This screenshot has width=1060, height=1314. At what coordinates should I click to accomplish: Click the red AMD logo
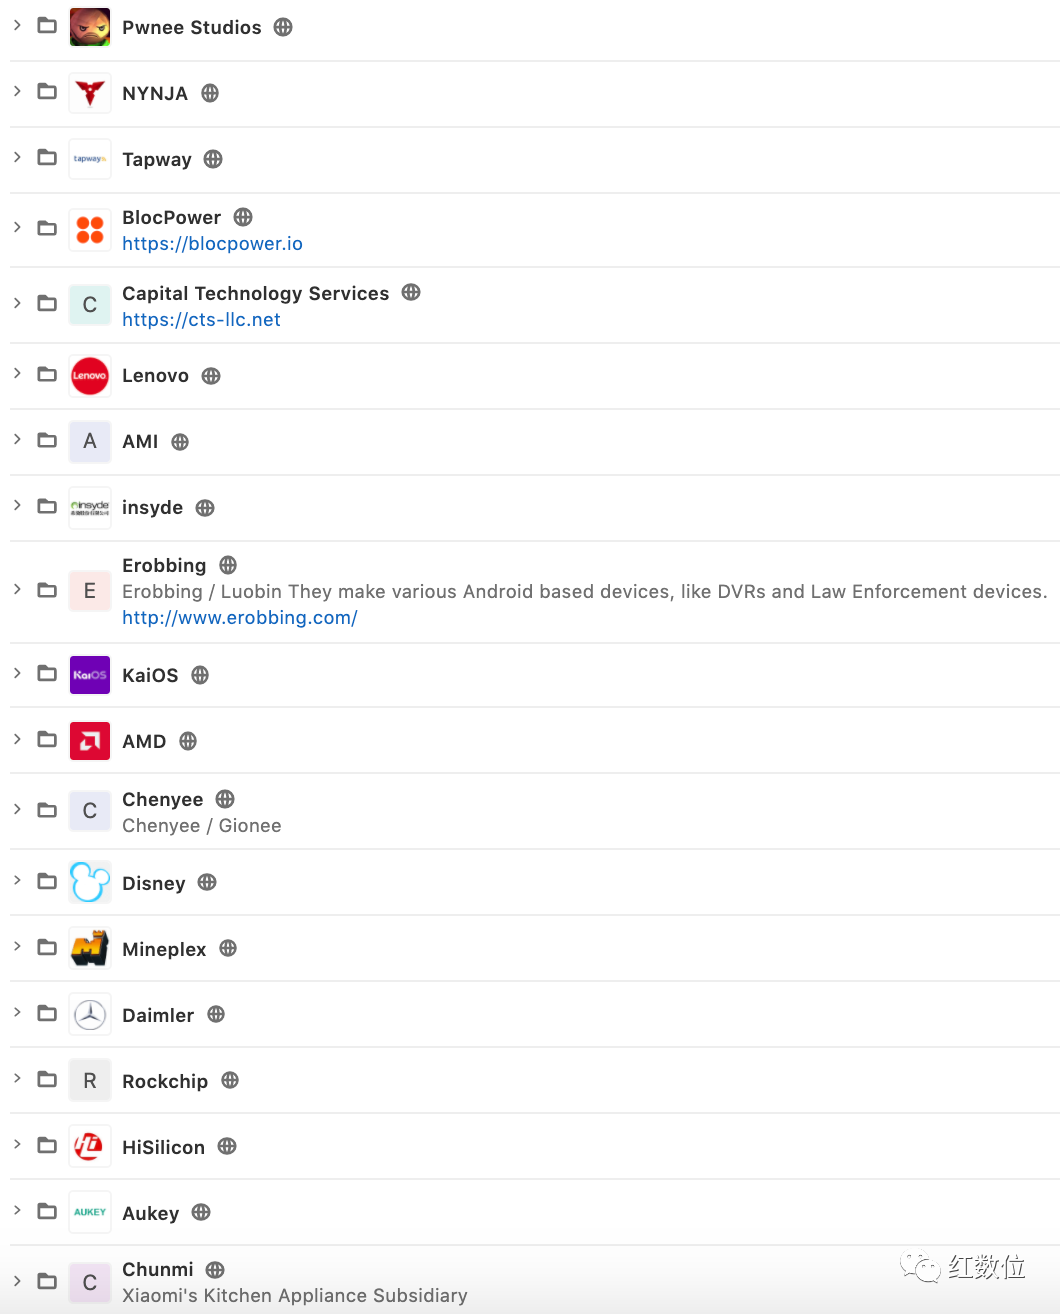pyautogui.click(x=90, y=741)
